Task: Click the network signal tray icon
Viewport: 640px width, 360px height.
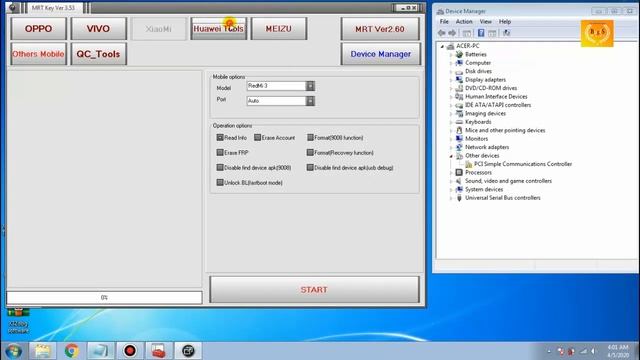Action: point(583,351)
